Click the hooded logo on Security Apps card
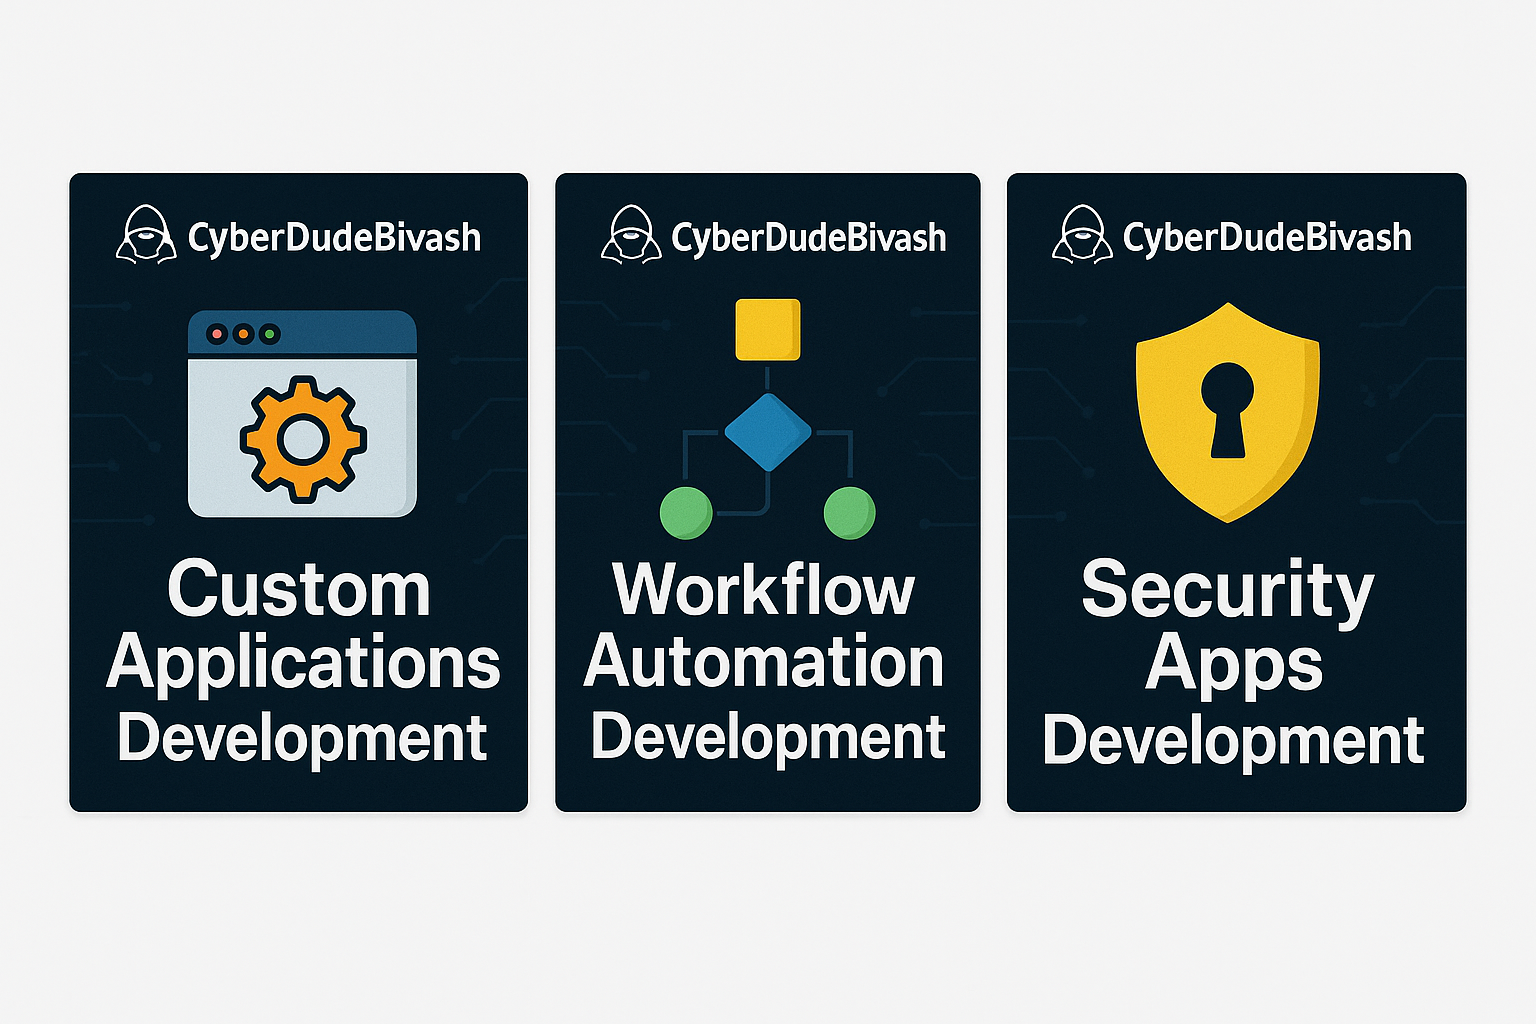The image size is (1536, 1024). [x=1082, y=236]
